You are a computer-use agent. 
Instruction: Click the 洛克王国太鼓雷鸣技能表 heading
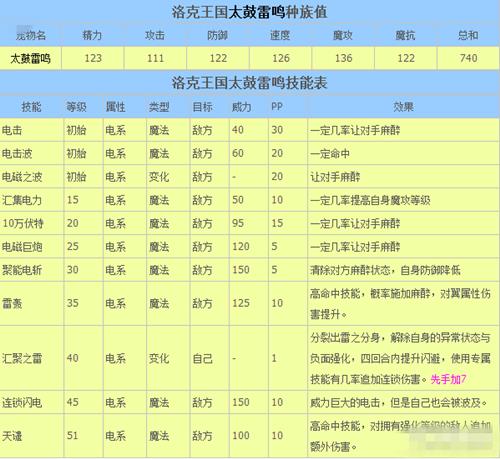pos(249,83)
